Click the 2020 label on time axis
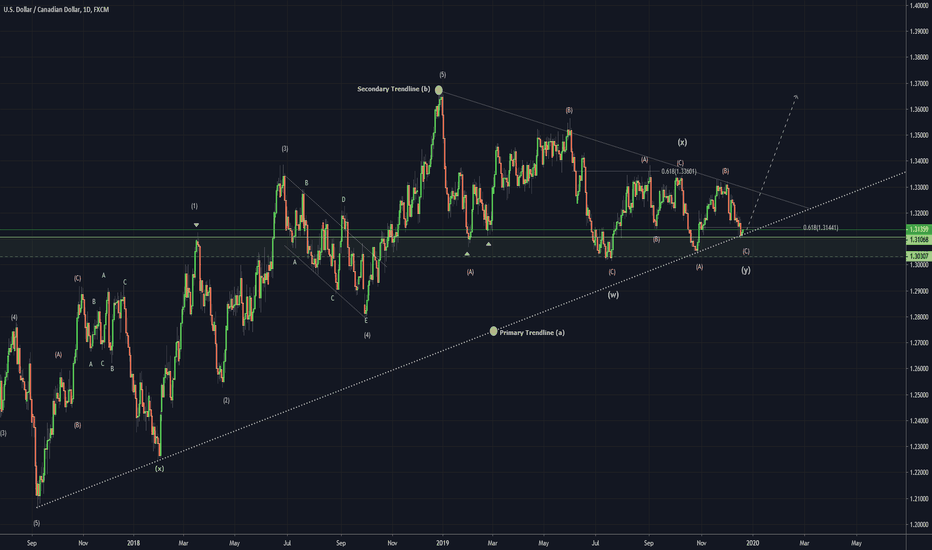The image size is (932, 550). click(x=752, y=543)
